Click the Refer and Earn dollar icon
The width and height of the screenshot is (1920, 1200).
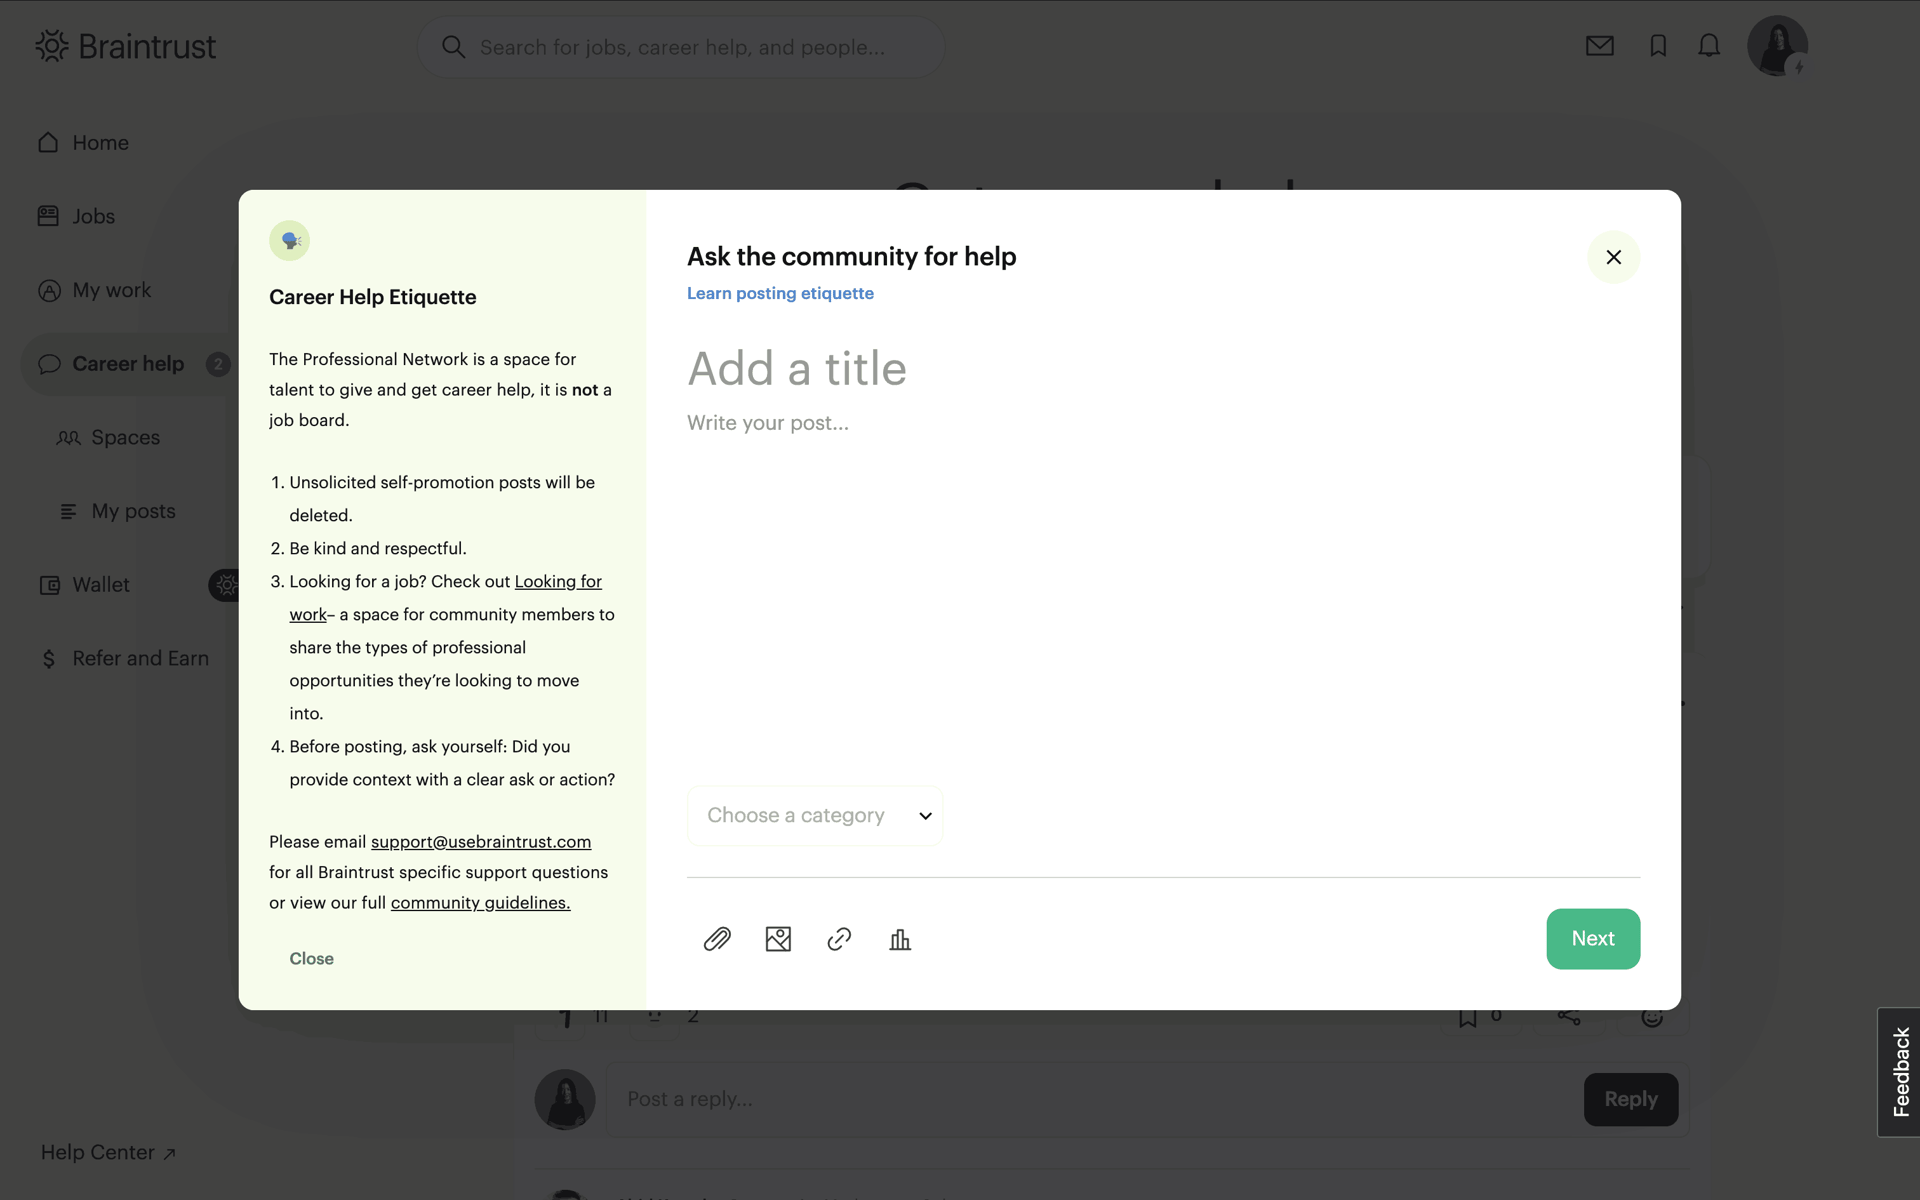[x=48, y=659]
